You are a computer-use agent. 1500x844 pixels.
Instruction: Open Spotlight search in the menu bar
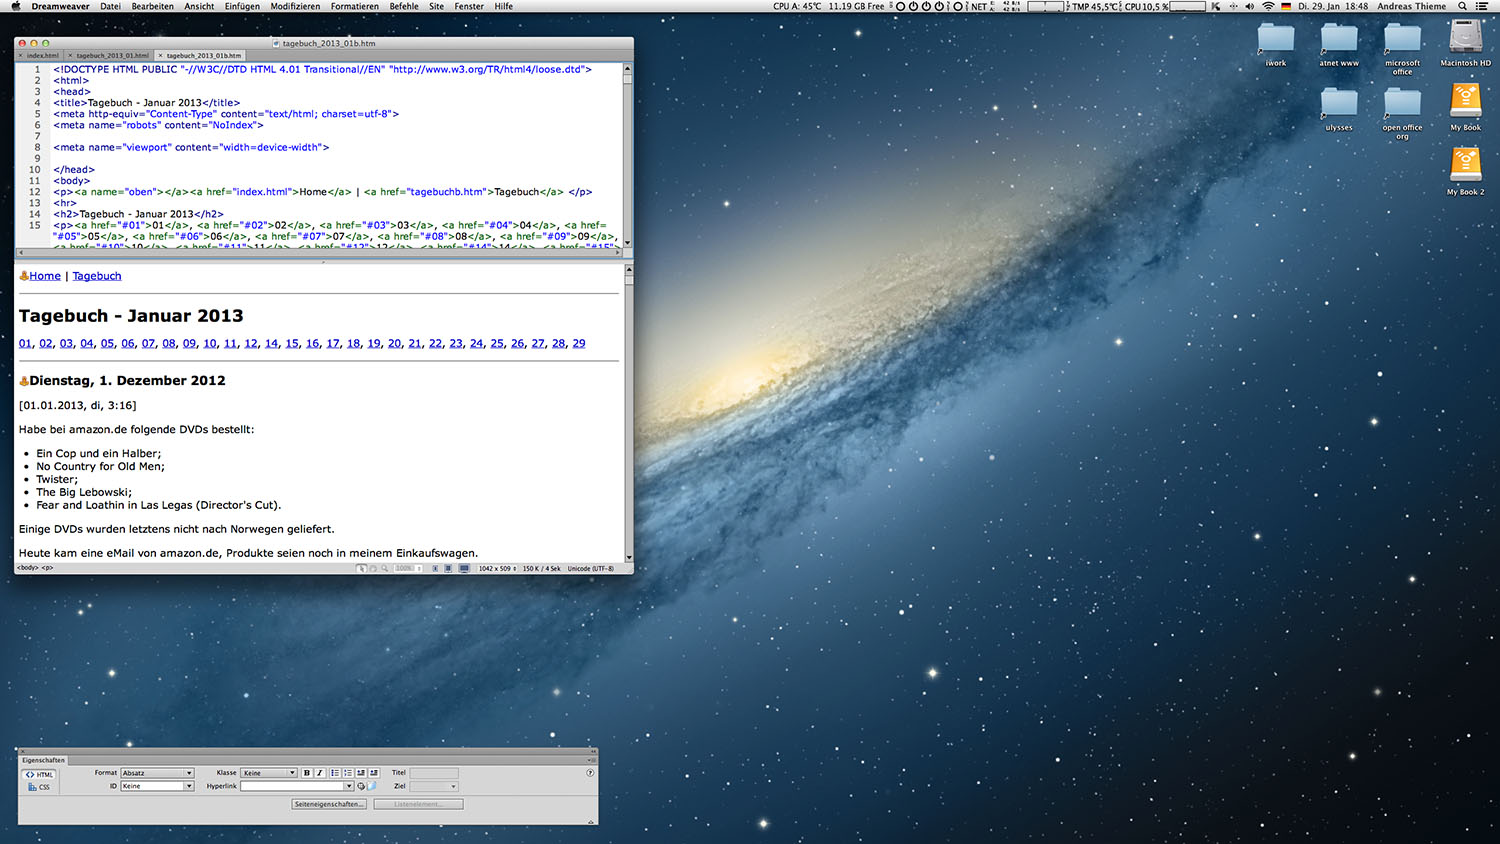(x=1462, y=6)
